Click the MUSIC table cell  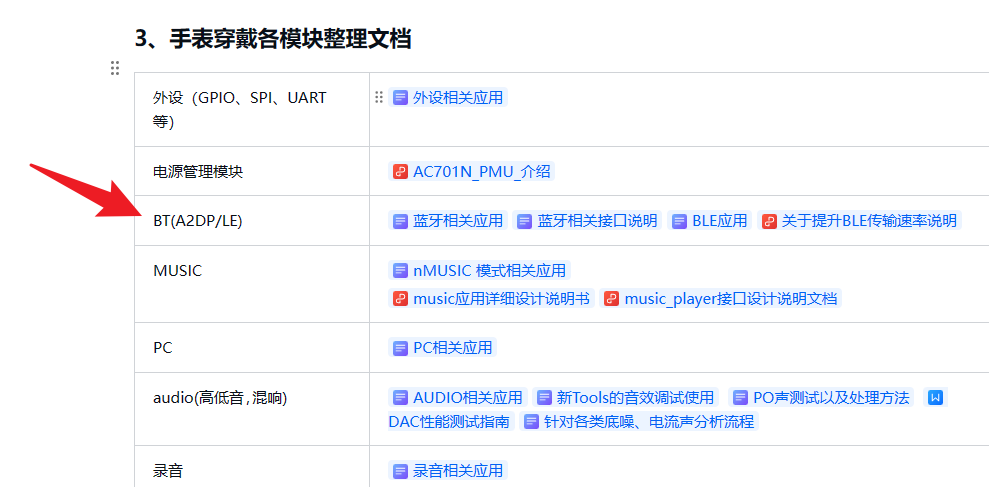pyautogui.click(x=252, y=285)
